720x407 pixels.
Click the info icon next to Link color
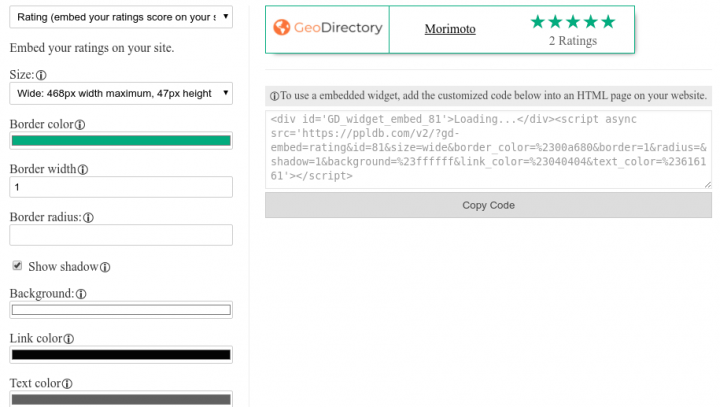(x=68, y=339)
